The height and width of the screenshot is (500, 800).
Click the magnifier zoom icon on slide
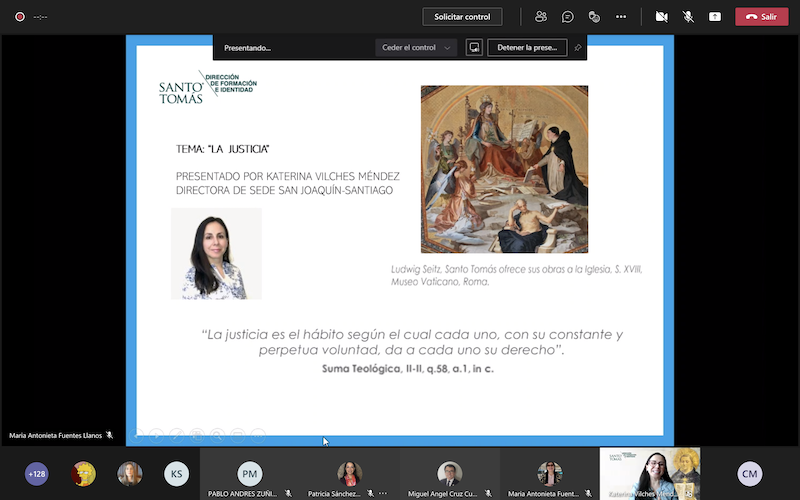click(x=217, y=435)
